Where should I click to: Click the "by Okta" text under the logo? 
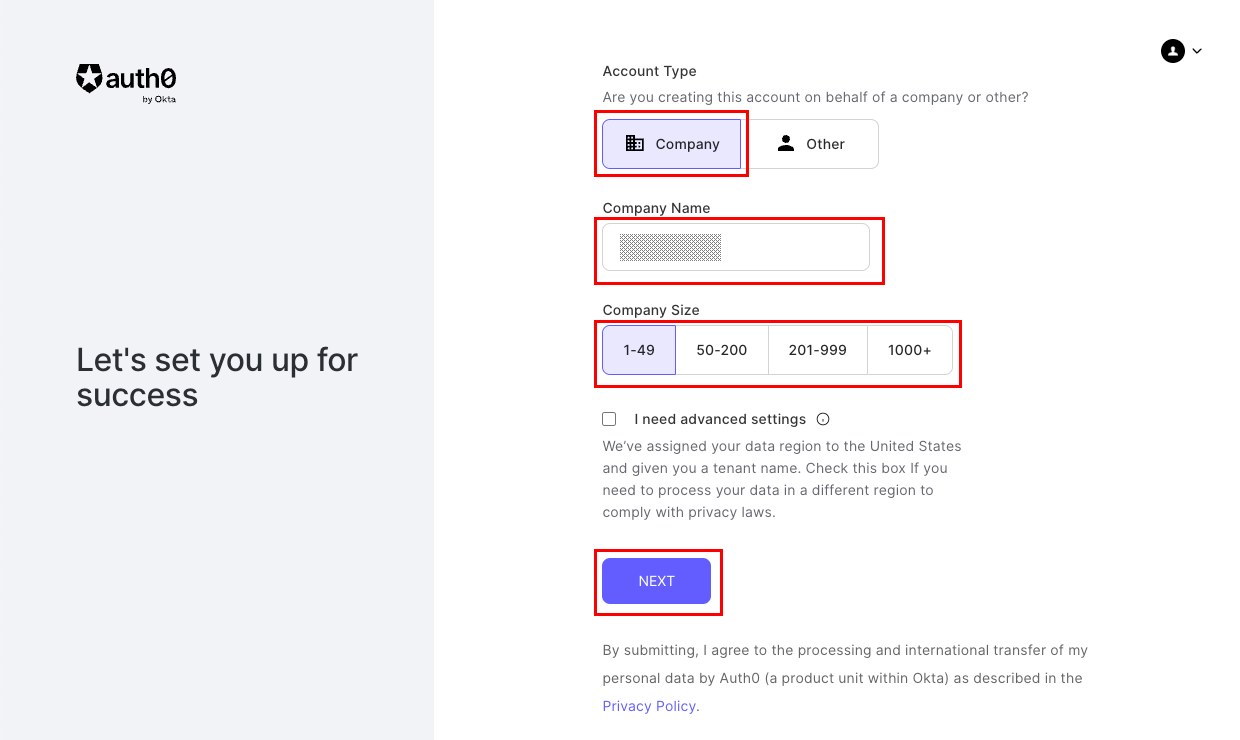(x=159, y=99)
